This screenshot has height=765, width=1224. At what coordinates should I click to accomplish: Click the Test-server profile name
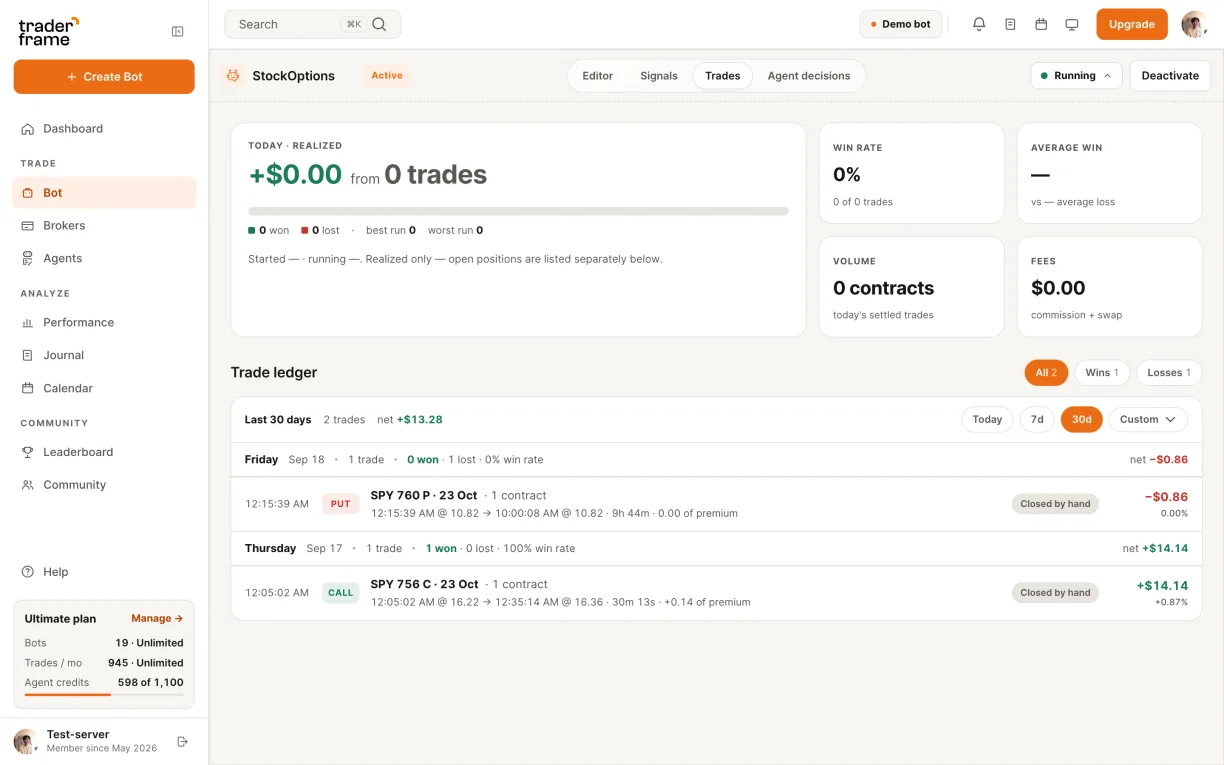click(x=78, y=734)
